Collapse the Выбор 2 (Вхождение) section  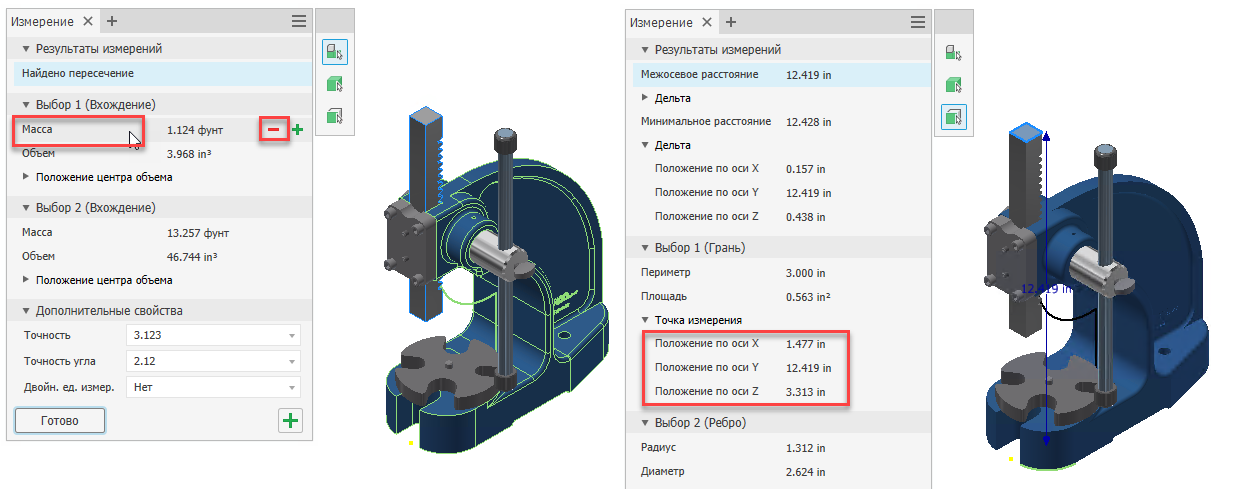pos(26,207)
